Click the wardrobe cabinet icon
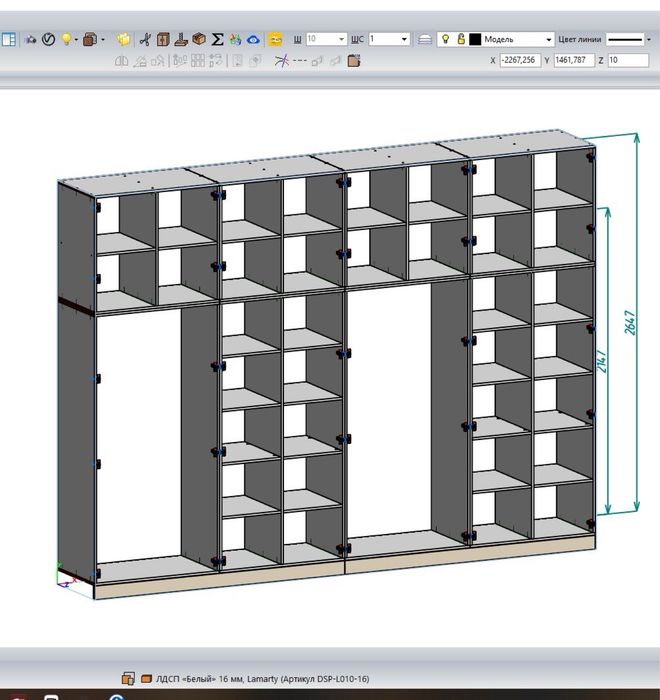The width and height of the screenshot is (660, 700). (163, 39)
